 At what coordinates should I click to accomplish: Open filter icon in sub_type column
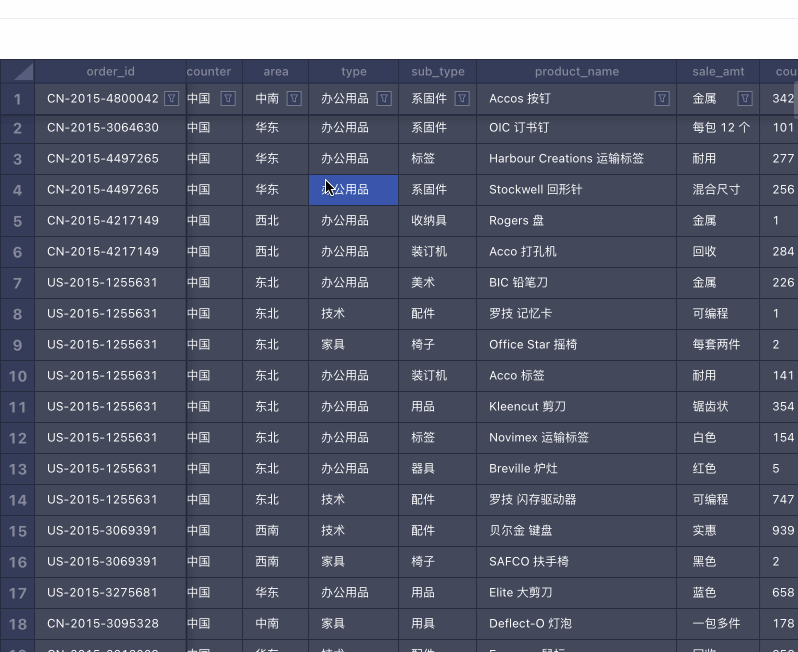coord(462,99)
